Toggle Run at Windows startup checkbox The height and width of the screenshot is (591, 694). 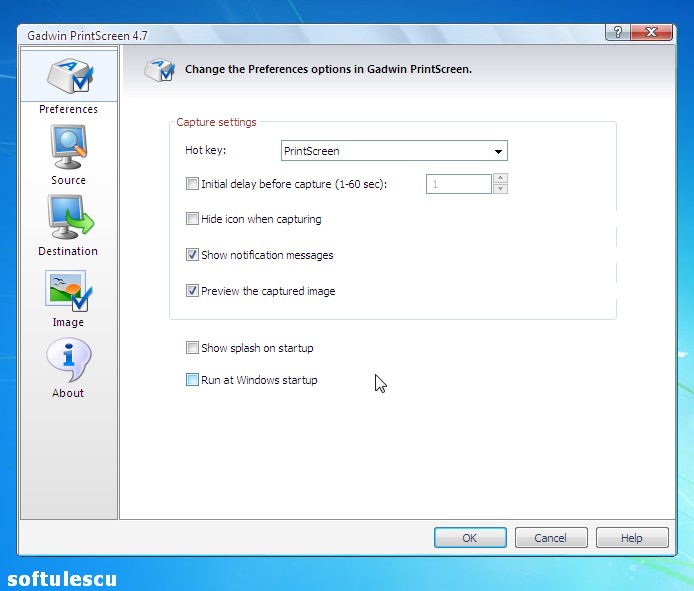coord(192,380)
